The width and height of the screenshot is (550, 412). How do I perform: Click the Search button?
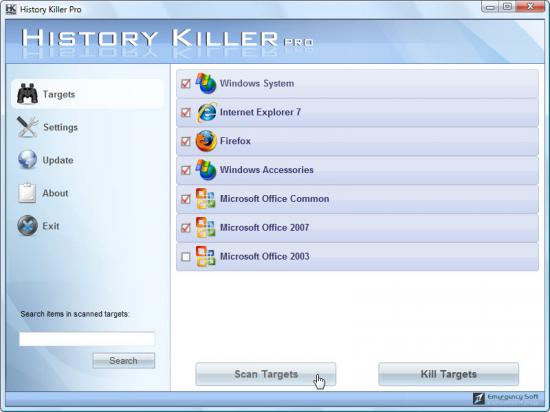[x=123, y=360]
